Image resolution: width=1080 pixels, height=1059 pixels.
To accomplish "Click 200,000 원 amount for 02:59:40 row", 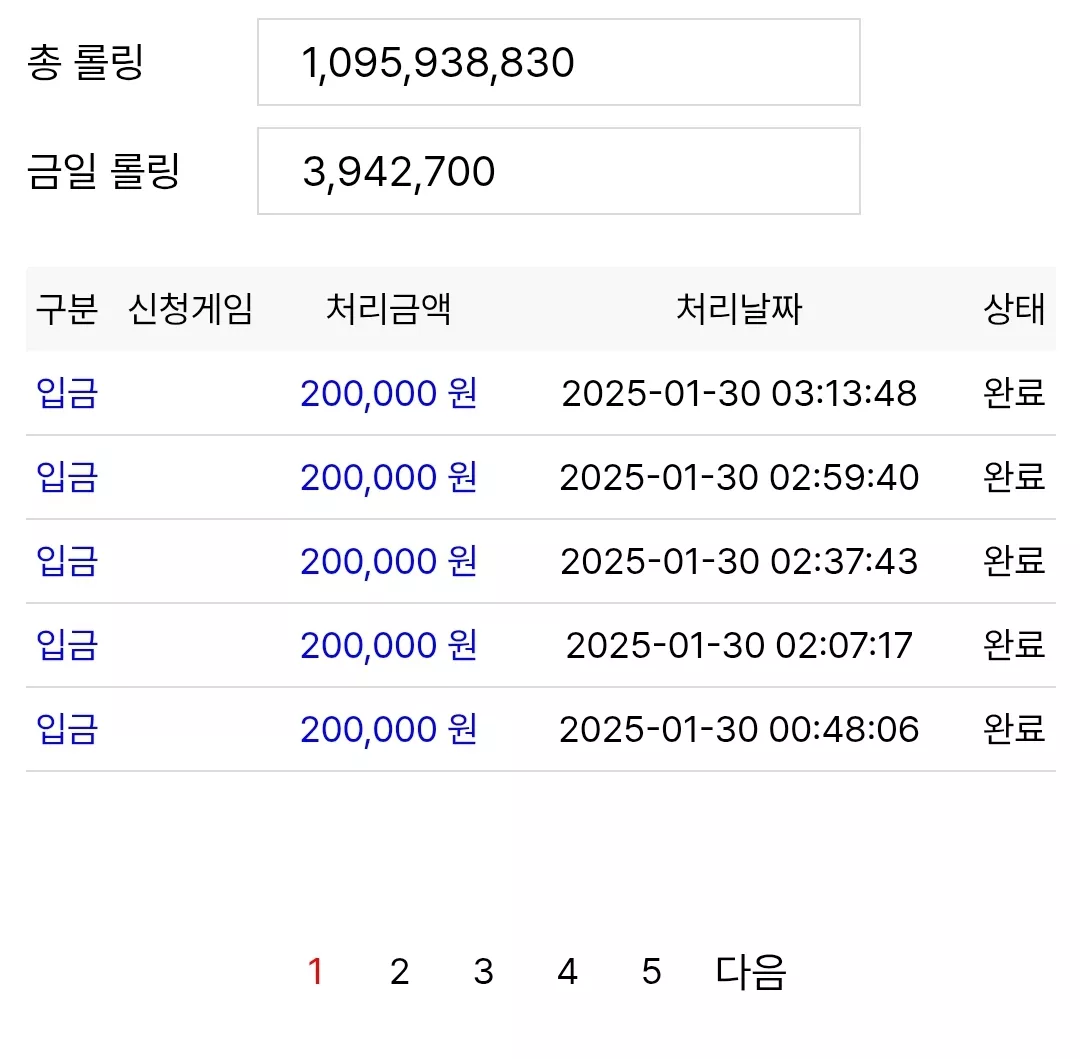I will tap(388, 477).
